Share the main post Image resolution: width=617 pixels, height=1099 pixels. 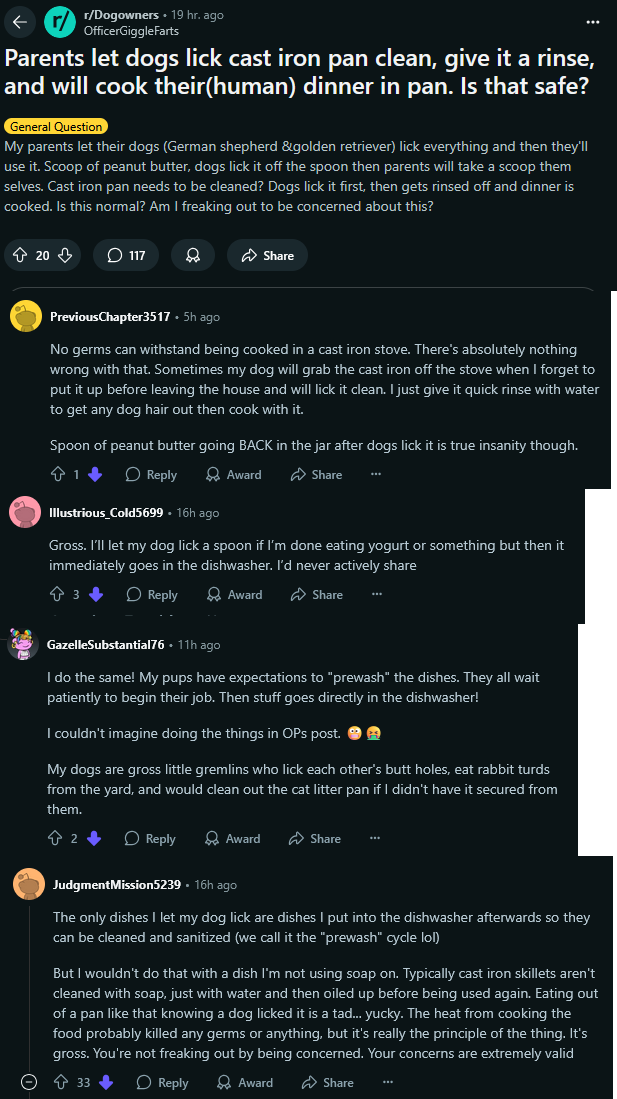pos(267,255)
